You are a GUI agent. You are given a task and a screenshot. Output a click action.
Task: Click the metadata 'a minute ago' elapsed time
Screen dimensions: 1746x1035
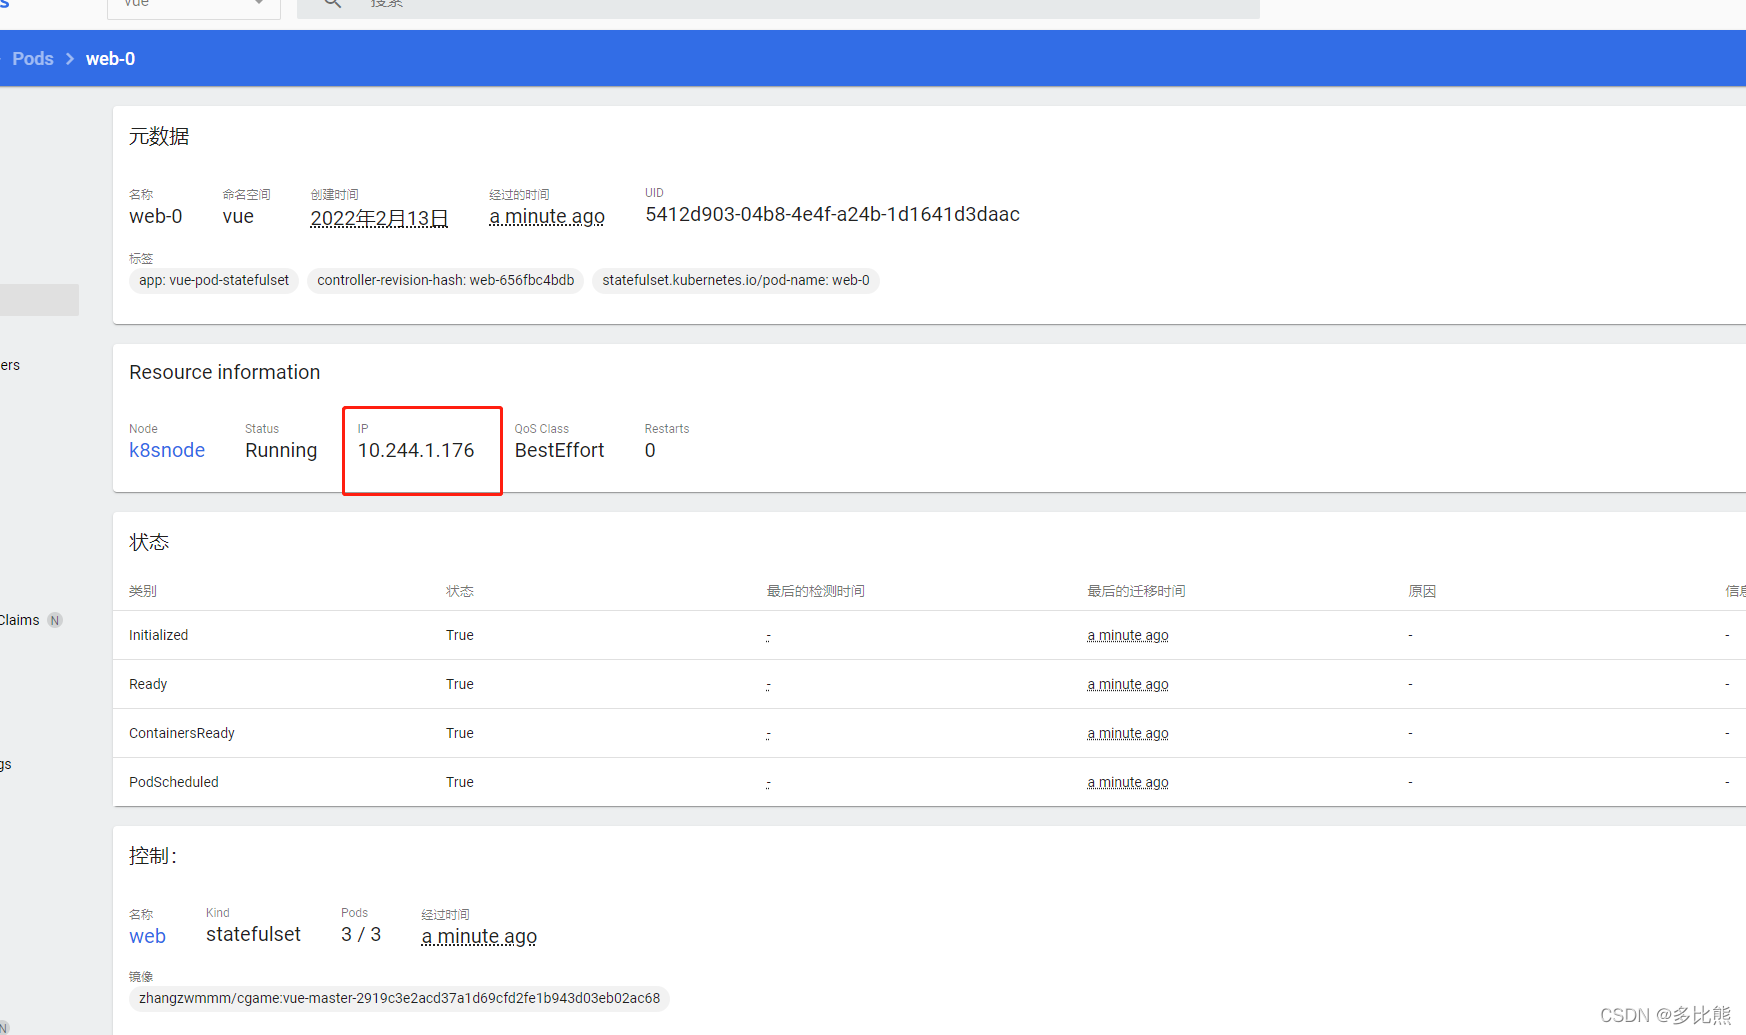pos(547,217)
